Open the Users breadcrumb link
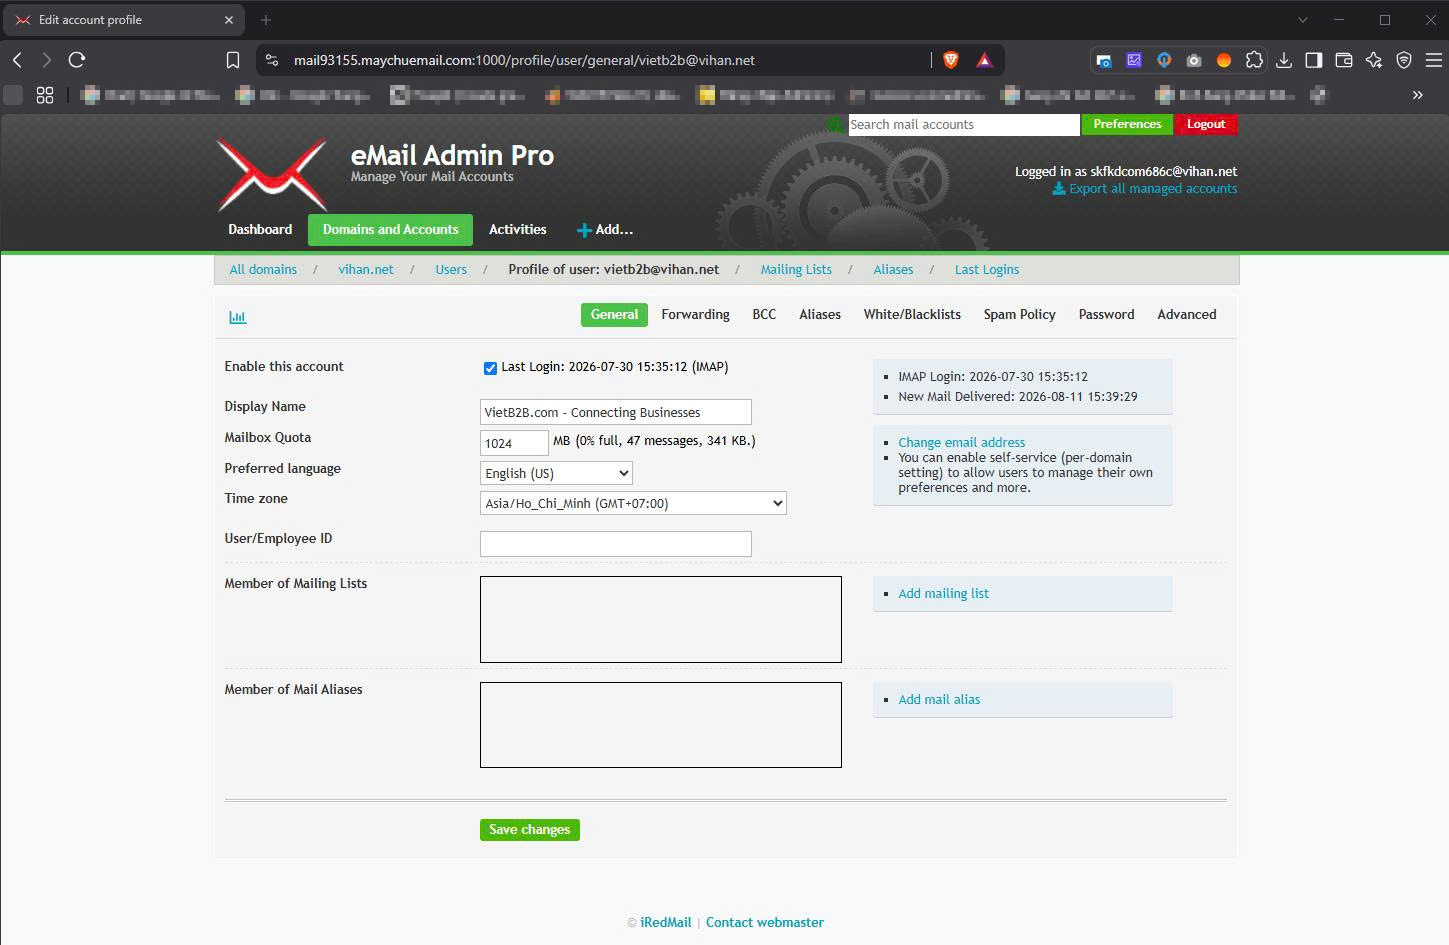The width and height of the screenshot is (1449, 945). coord(451,270)
